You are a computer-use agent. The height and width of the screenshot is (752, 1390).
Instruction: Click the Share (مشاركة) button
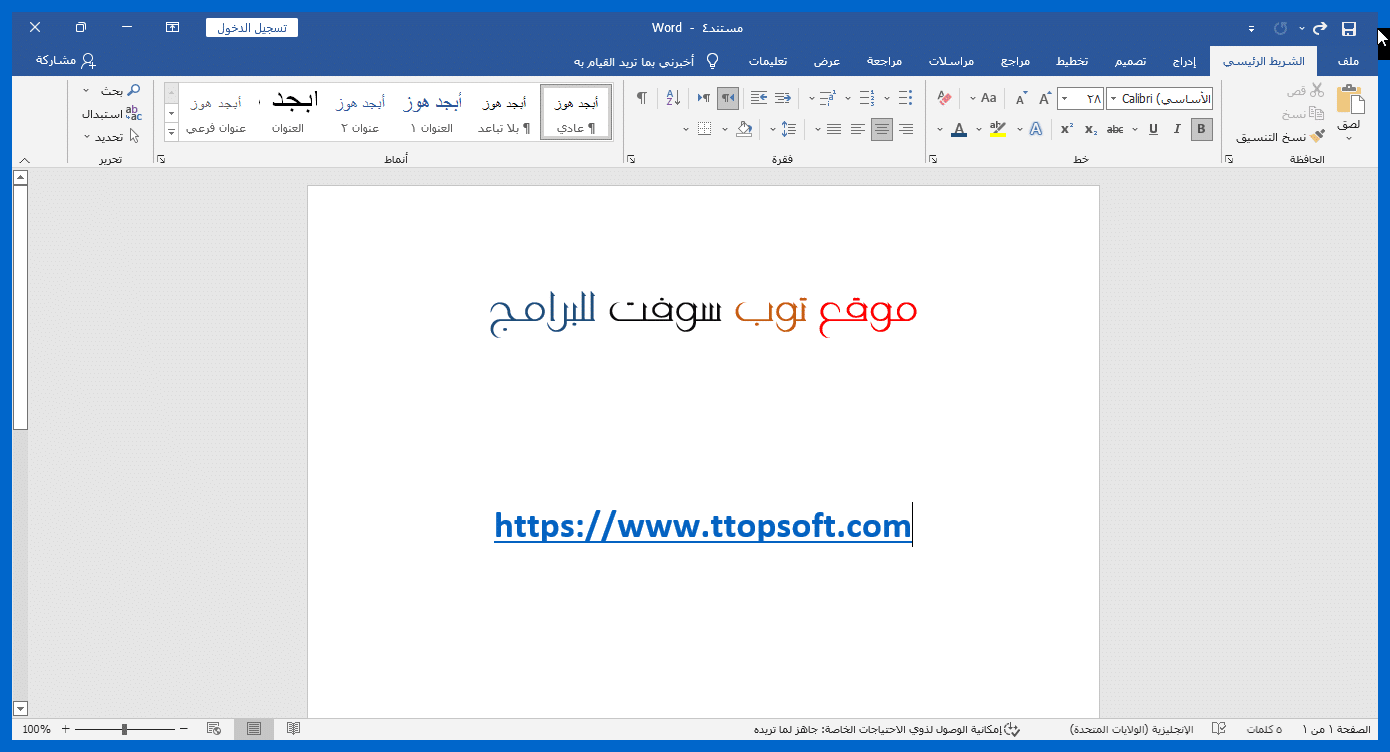(67, 61)
